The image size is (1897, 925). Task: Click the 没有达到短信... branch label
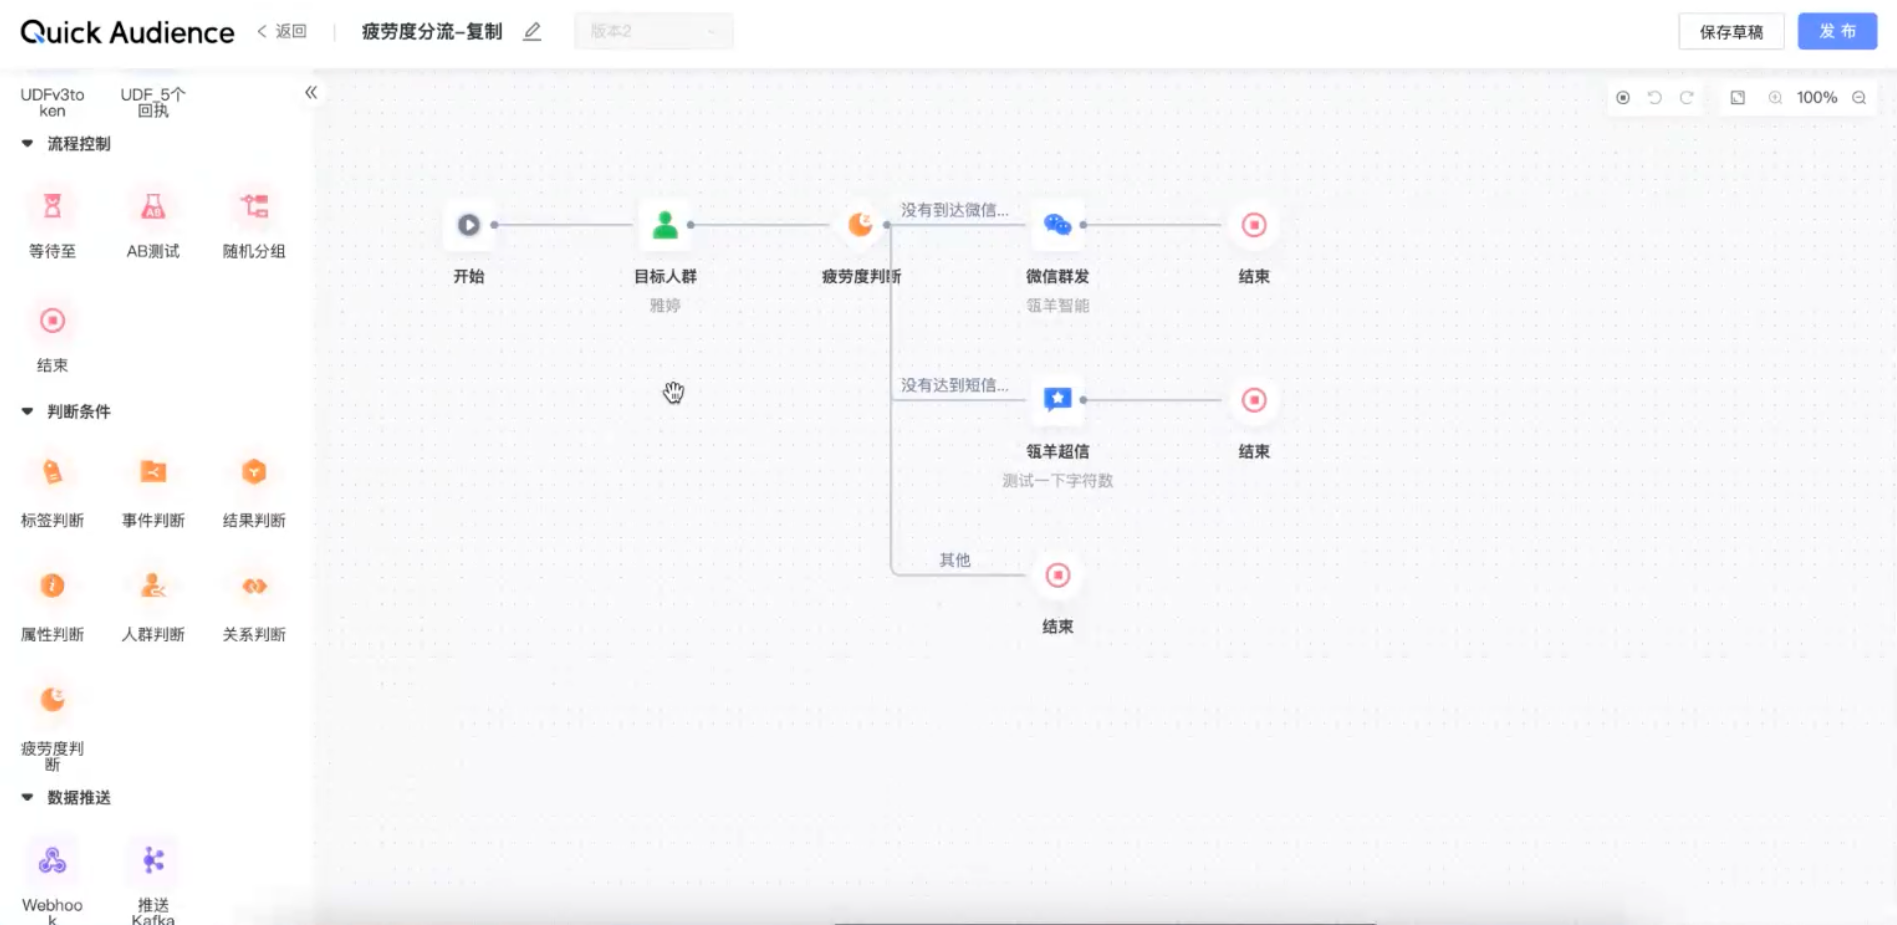click(955, 385)
